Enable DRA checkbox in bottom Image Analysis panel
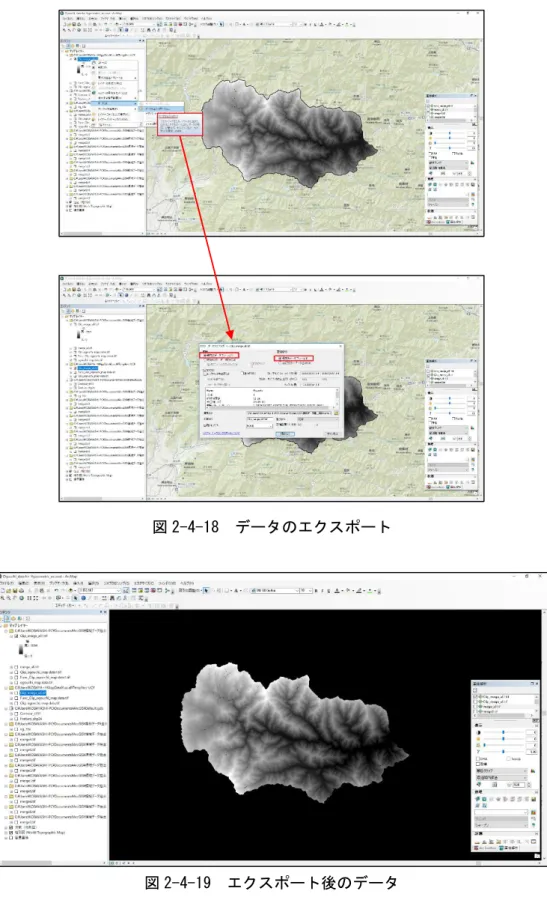 click(x=478, y=759)
